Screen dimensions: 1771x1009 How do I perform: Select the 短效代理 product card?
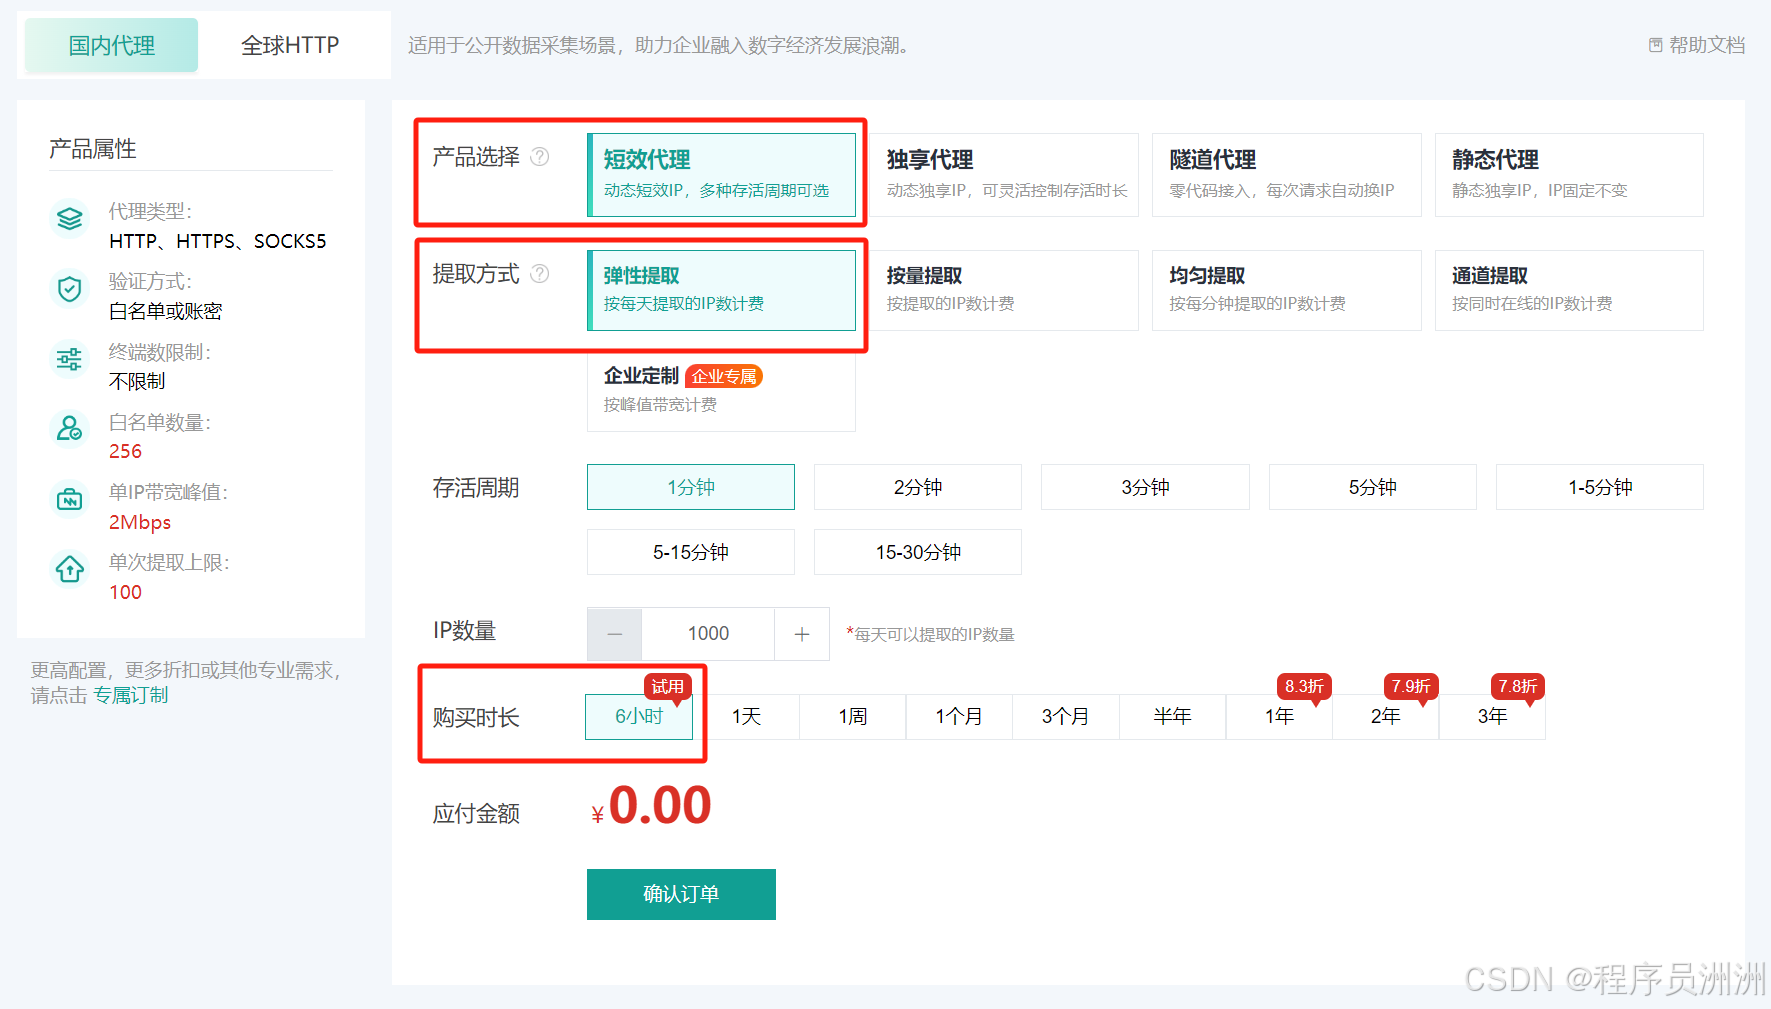[x=721, y=175]
